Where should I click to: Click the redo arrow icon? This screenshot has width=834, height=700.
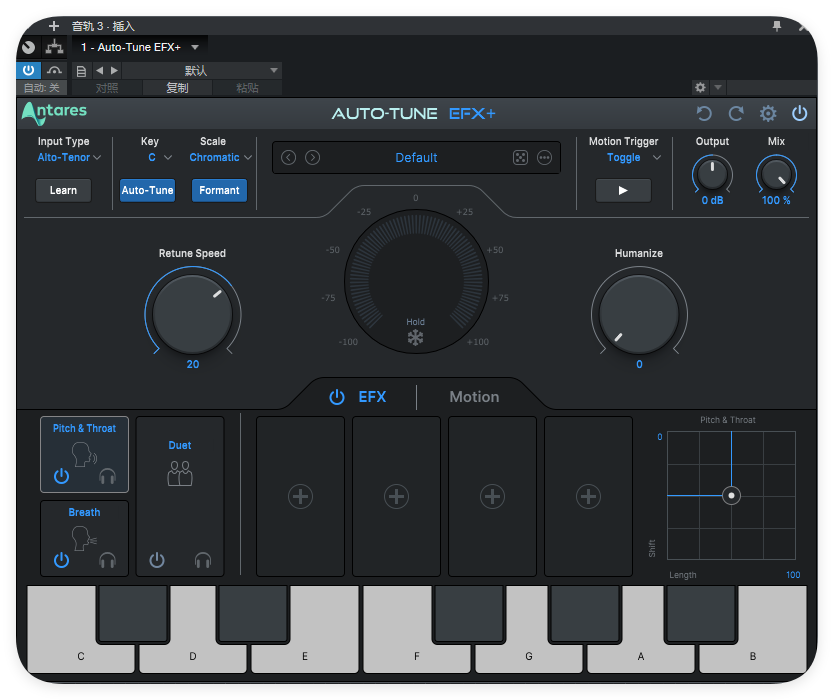tap(736, 113)
